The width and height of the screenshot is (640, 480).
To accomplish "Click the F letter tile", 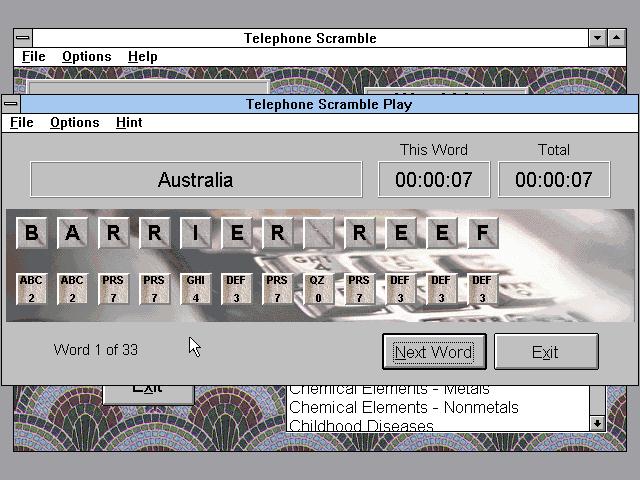I will point(483,233).
